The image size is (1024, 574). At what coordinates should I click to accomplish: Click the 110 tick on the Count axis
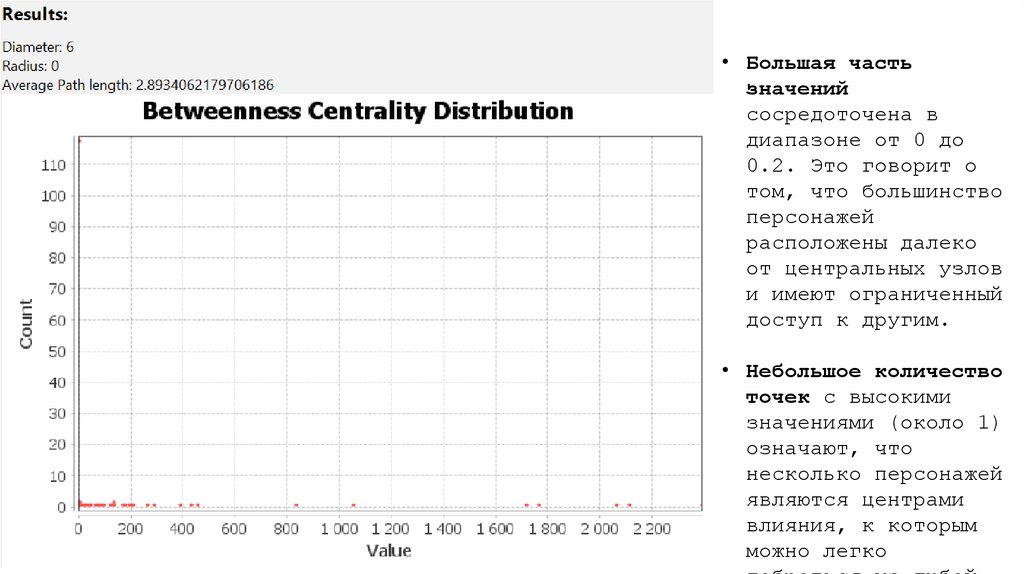[x=54, y=165]
